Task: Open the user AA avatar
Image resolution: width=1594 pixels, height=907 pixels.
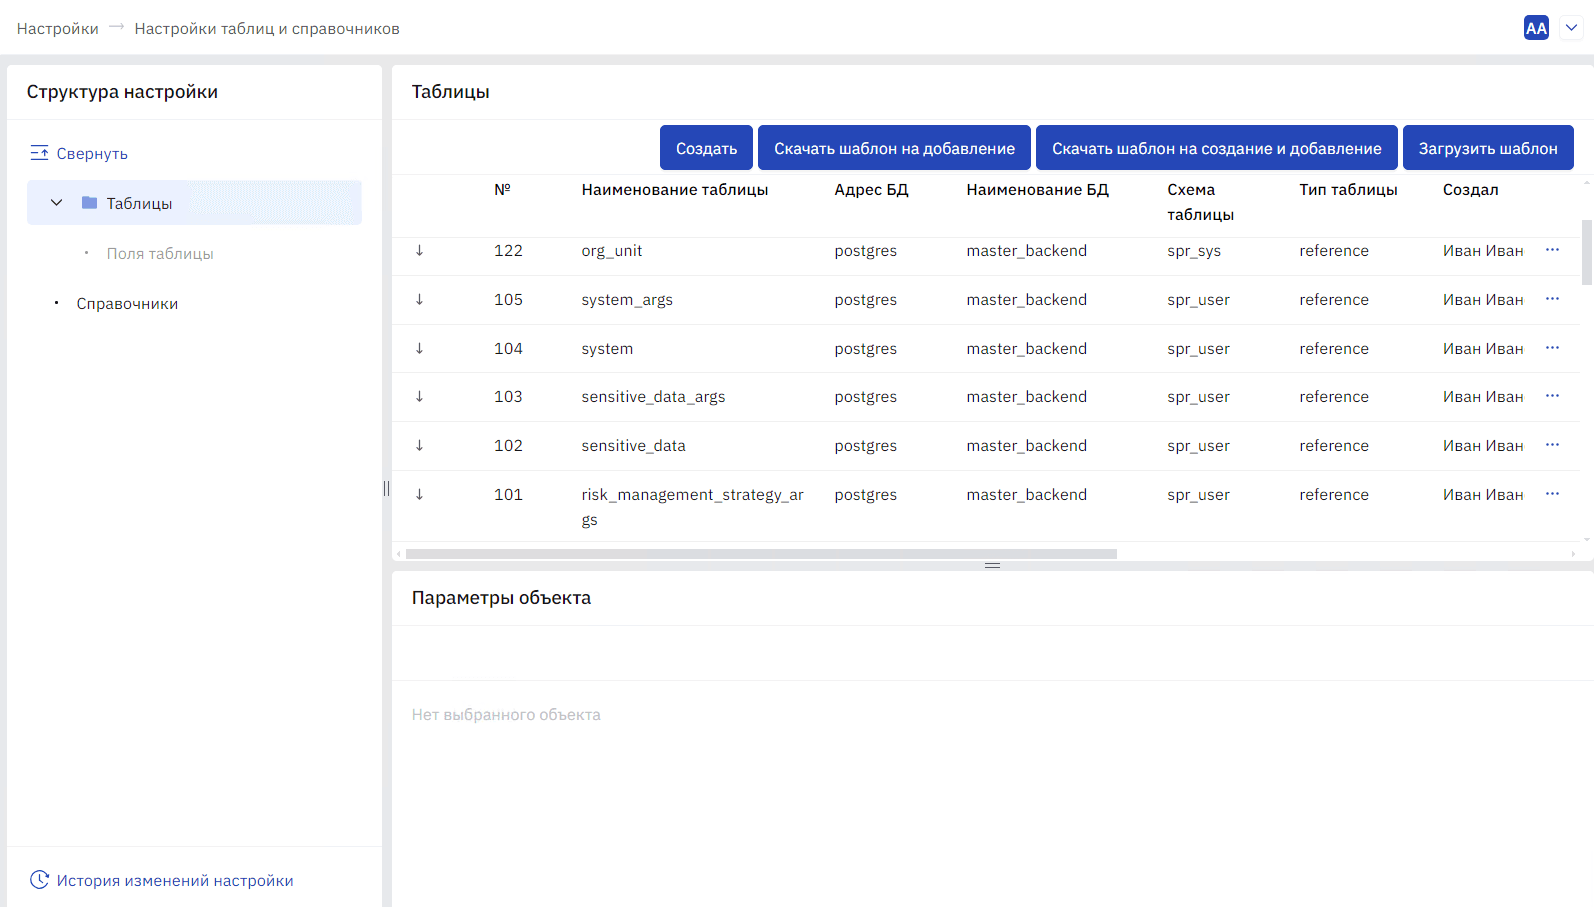Action: click(x=1536, y=28)
